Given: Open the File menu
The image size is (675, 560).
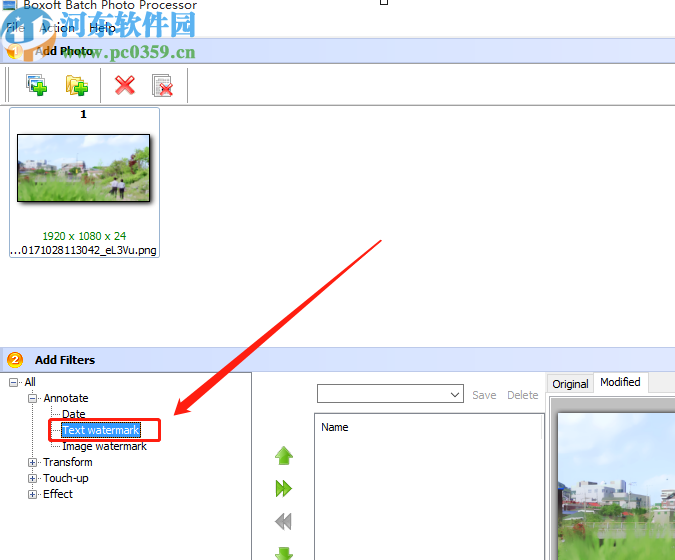Looking at the screenshot, I should coord(15,28).
